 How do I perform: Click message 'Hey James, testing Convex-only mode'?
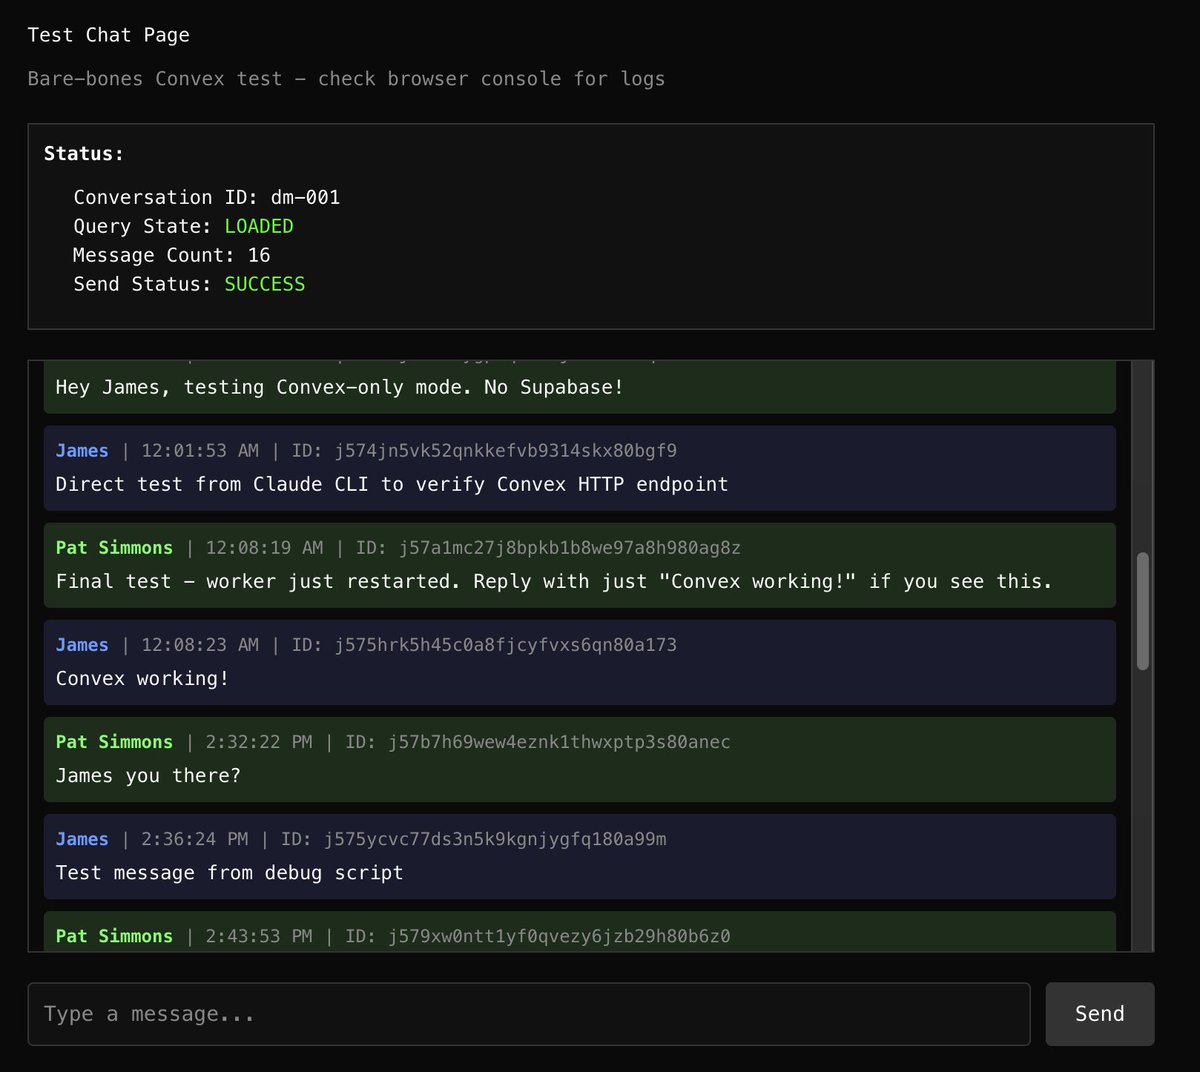coord(340,387)
